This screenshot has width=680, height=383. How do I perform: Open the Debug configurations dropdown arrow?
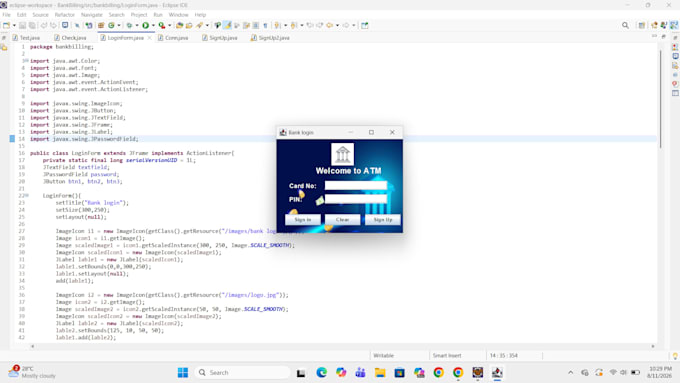point(137,26)
